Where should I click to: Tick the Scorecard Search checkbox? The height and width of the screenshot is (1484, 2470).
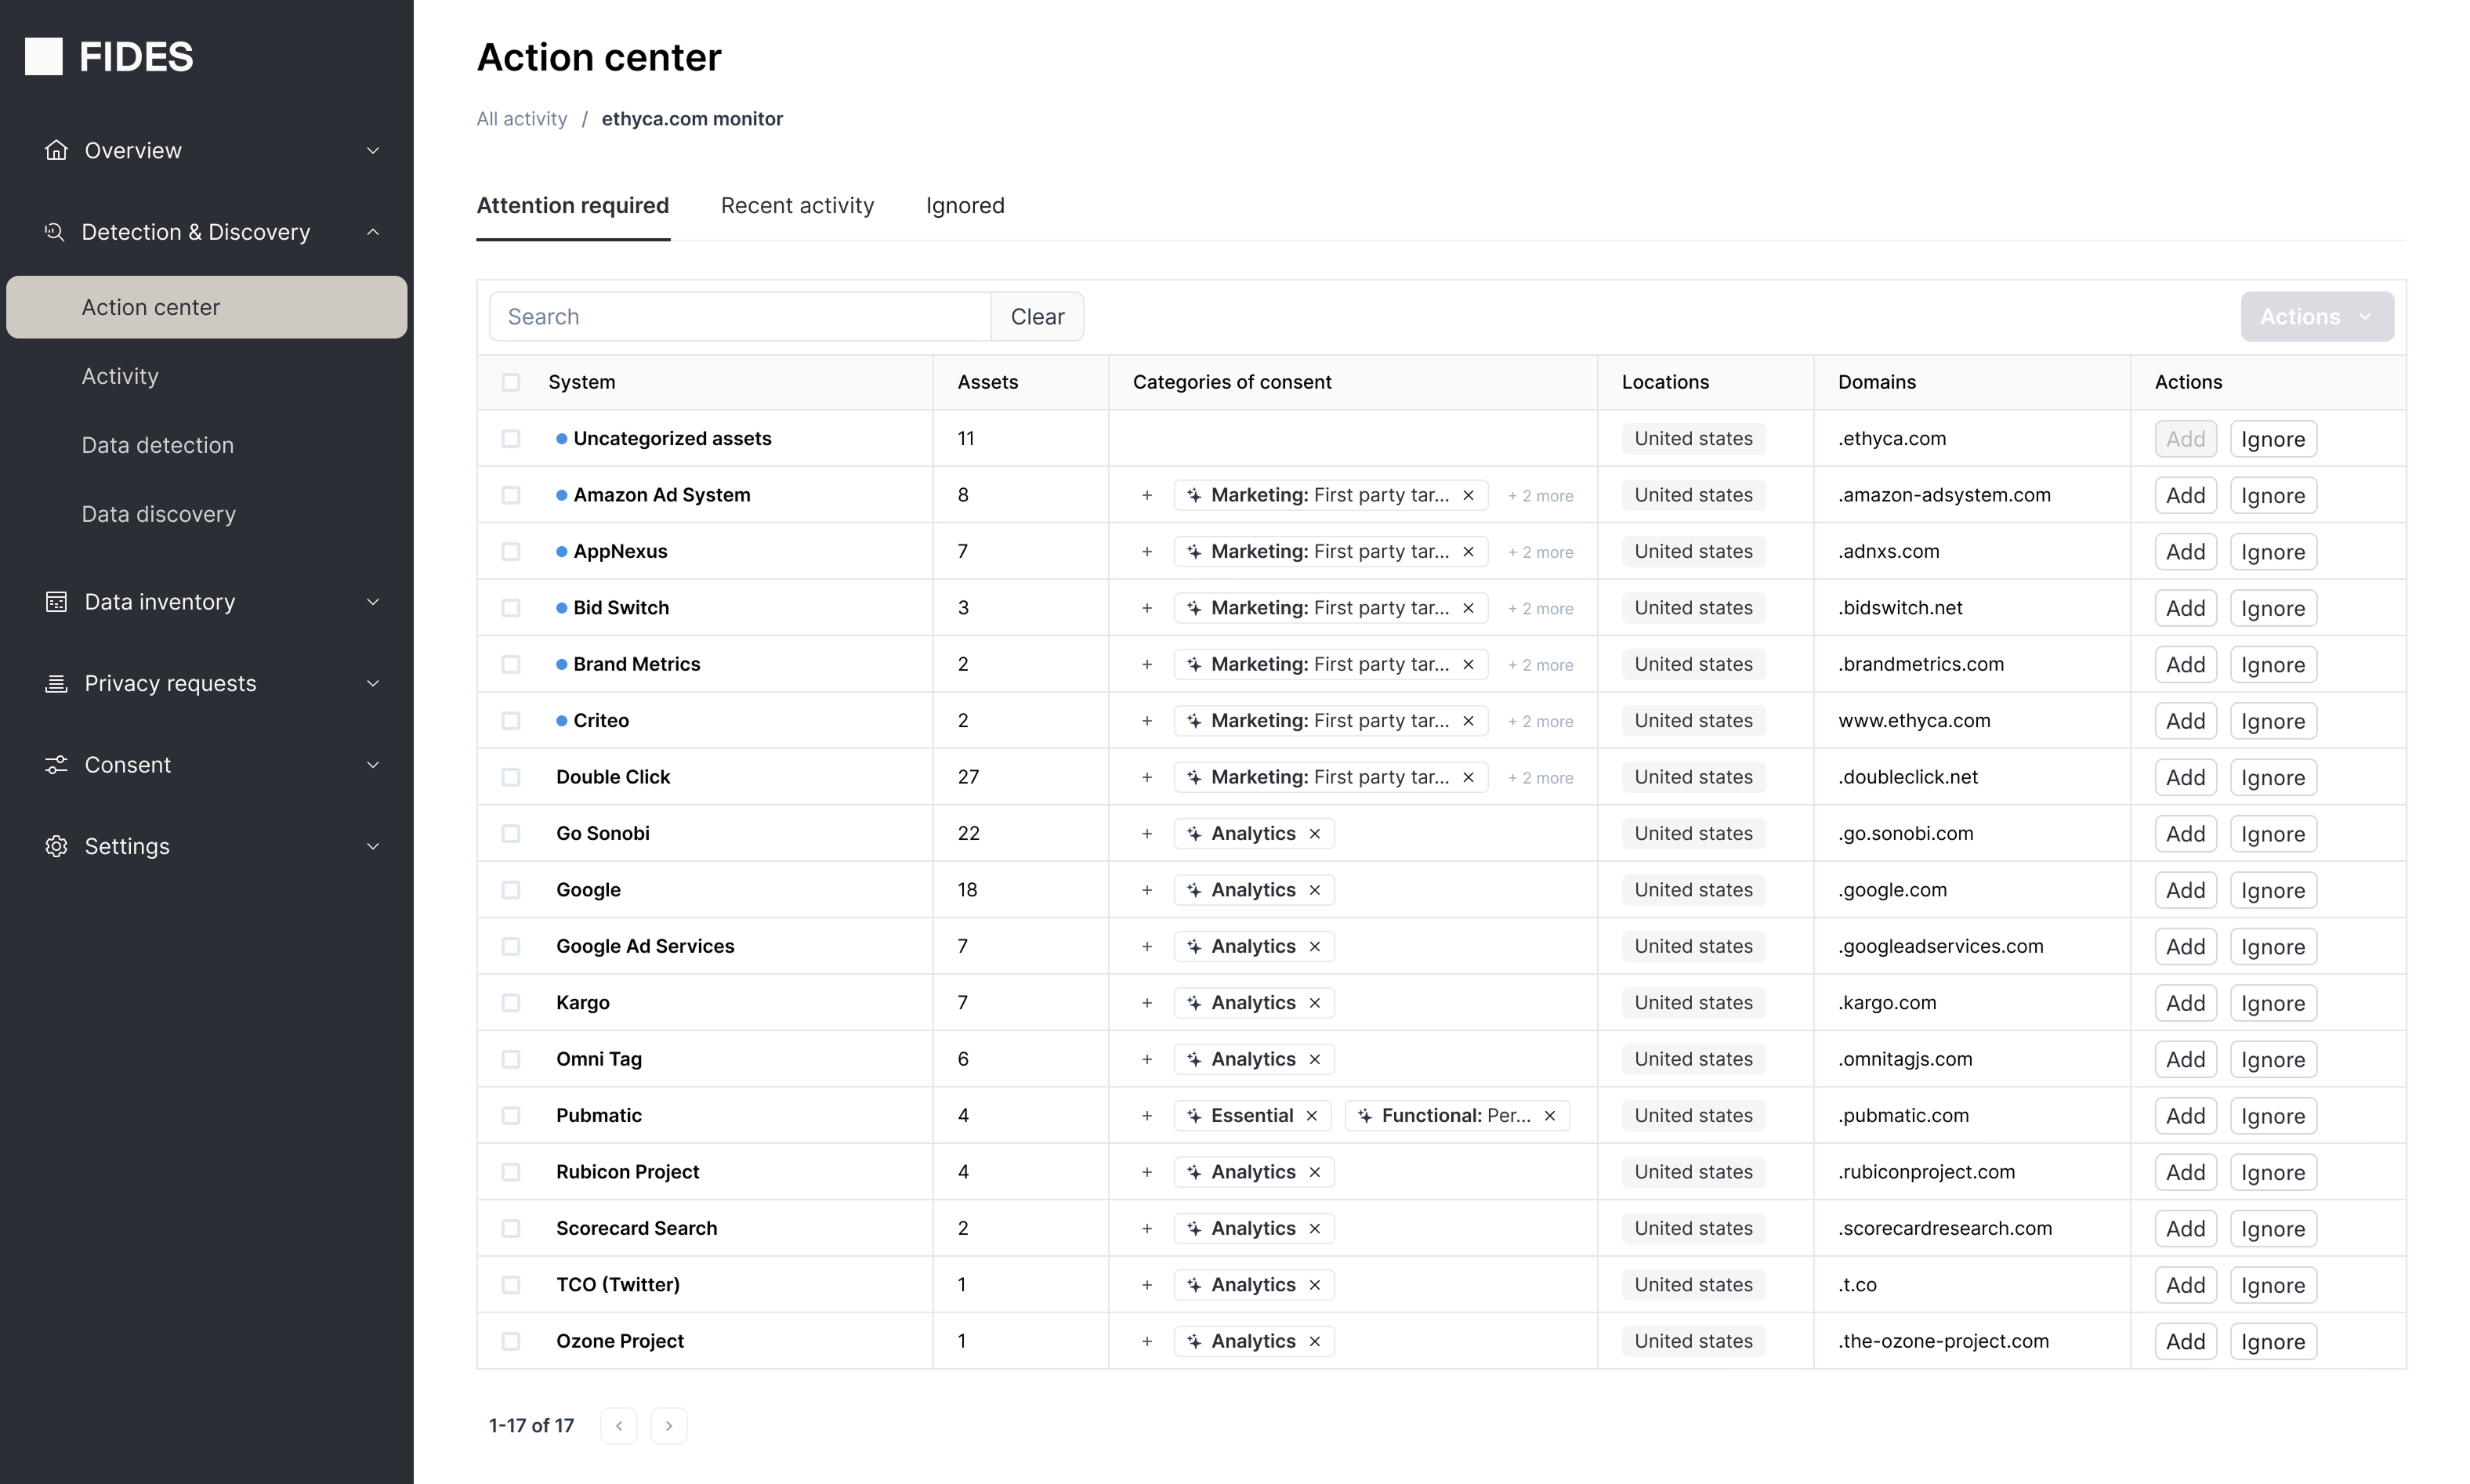tap(511, 1229)
